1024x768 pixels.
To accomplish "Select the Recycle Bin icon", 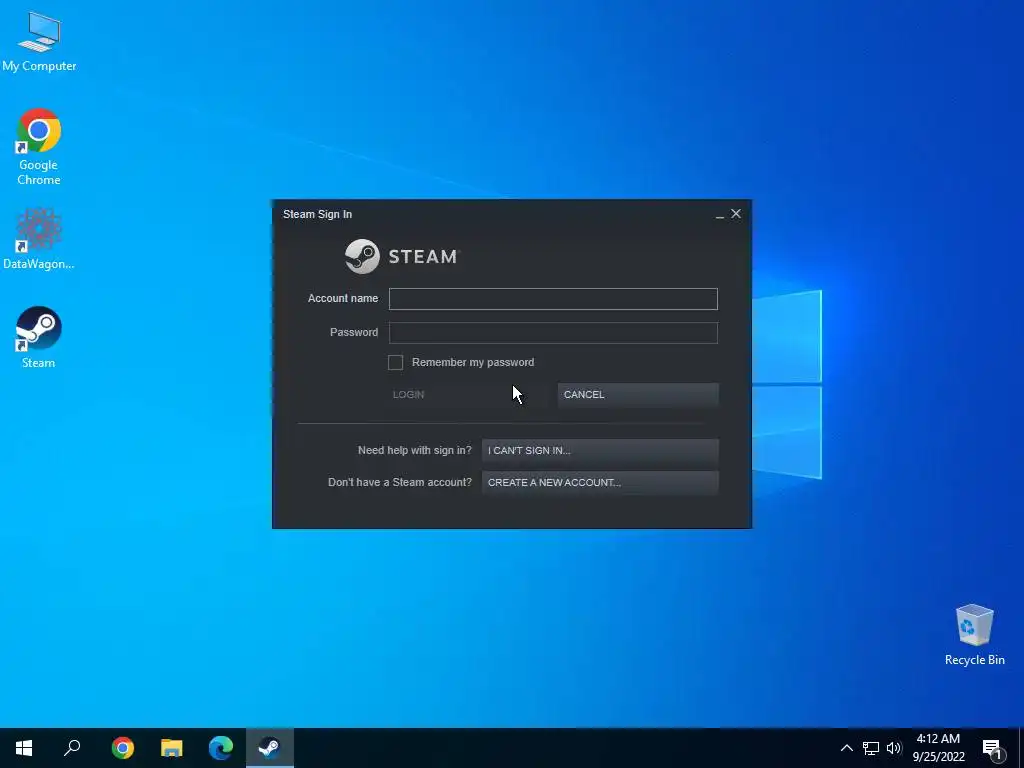I will point(974,635).
